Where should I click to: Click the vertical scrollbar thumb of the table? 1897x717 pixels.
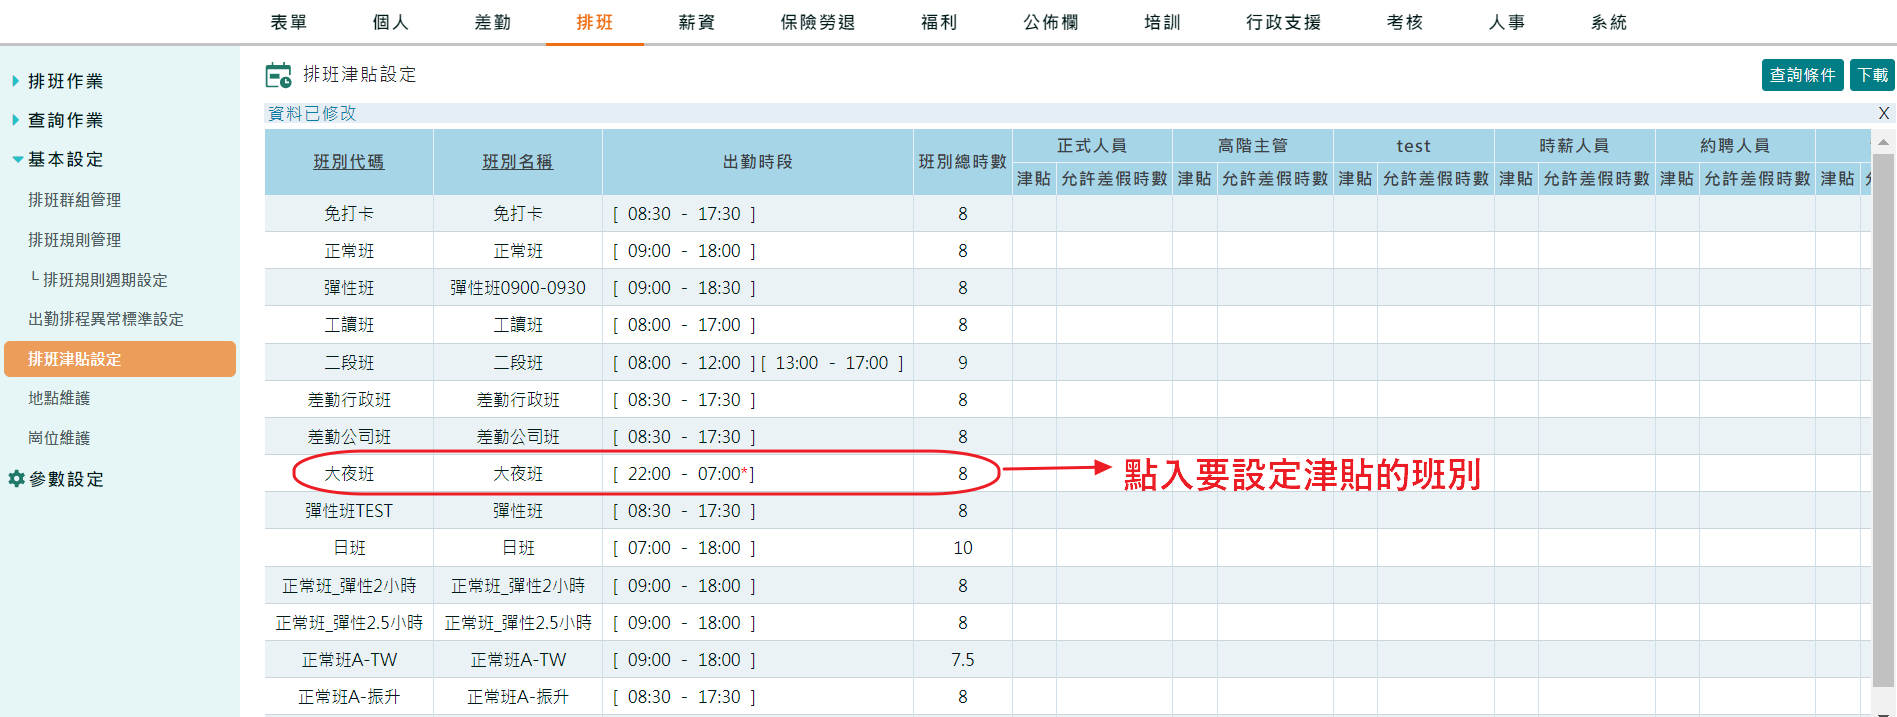[1884, 420]
